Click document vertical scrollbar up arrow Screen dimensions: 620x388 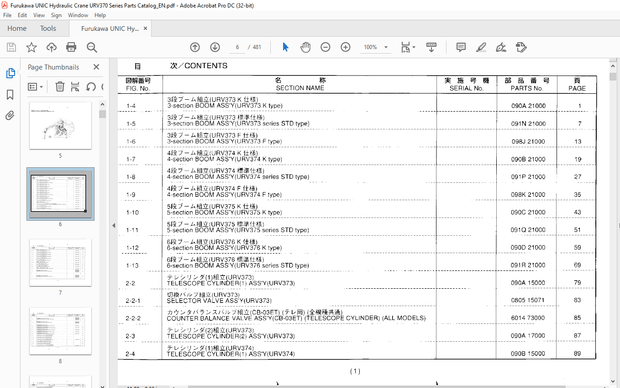click(613, 66)
